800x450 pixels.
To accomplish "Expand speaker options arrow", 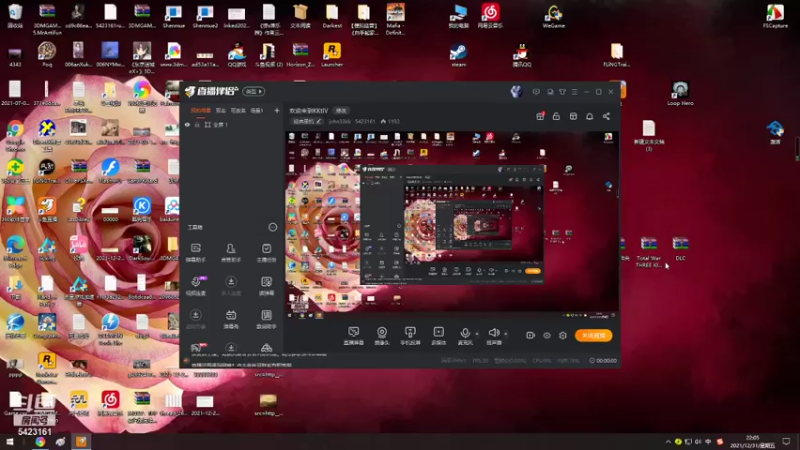I will click(x=506, y=334).
